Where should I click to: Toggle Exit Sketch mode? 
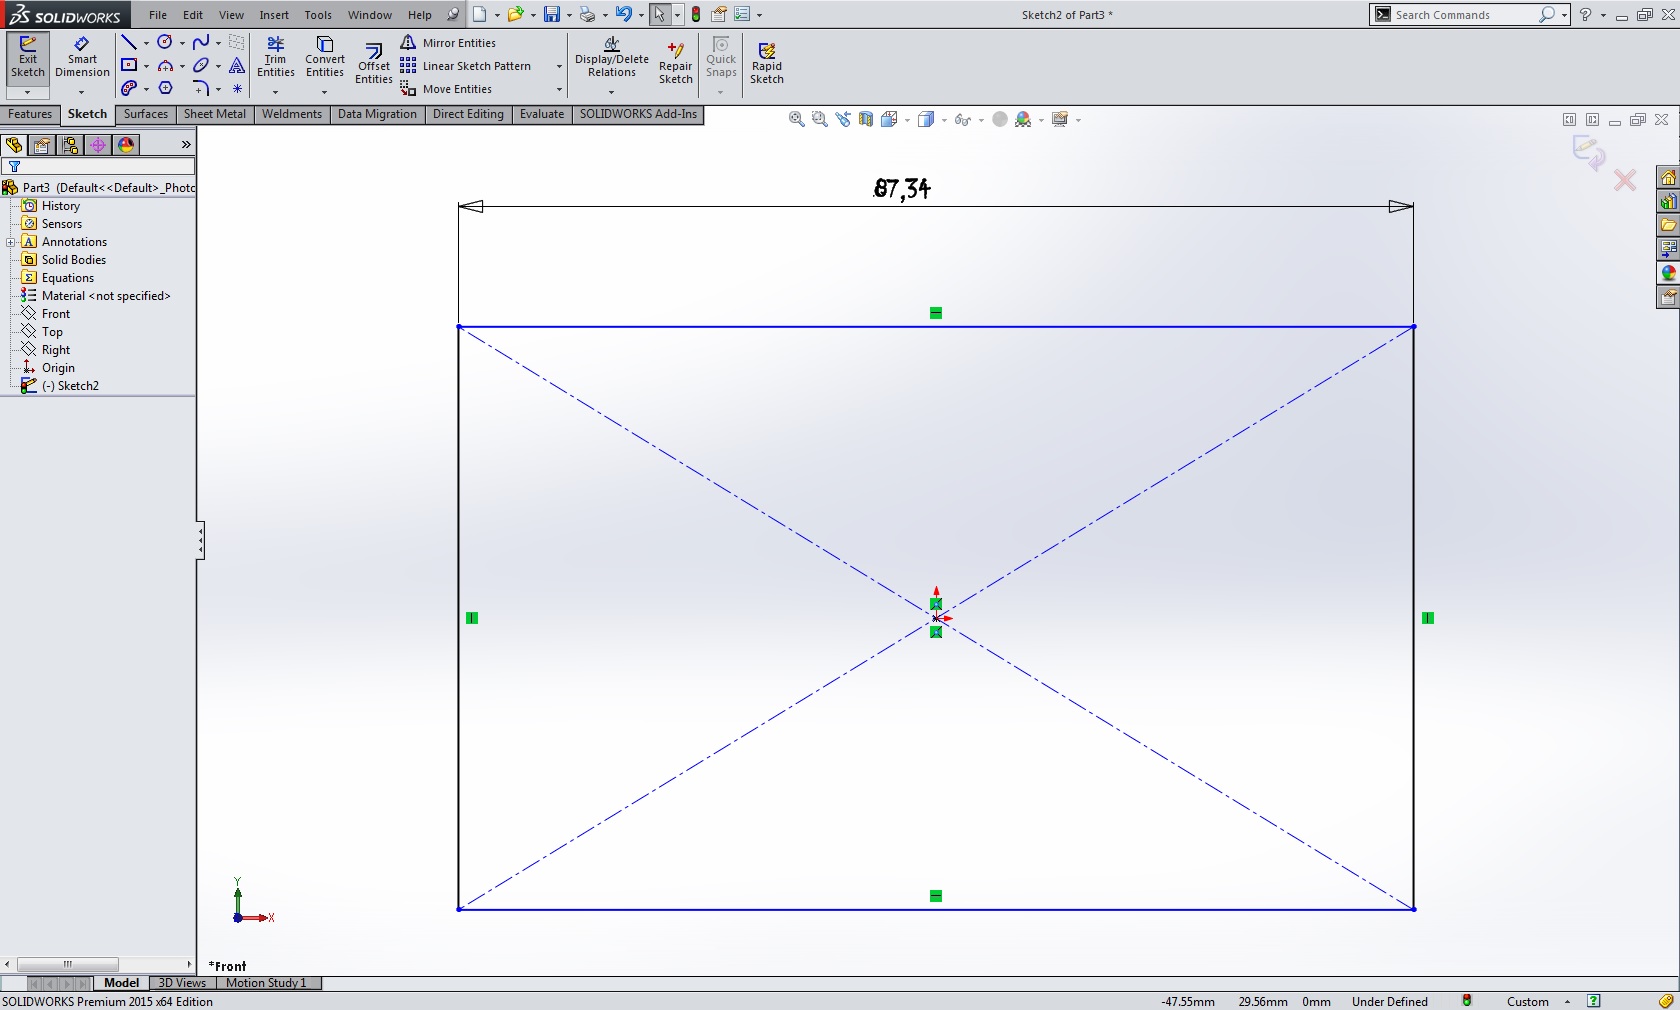(27, 57)
